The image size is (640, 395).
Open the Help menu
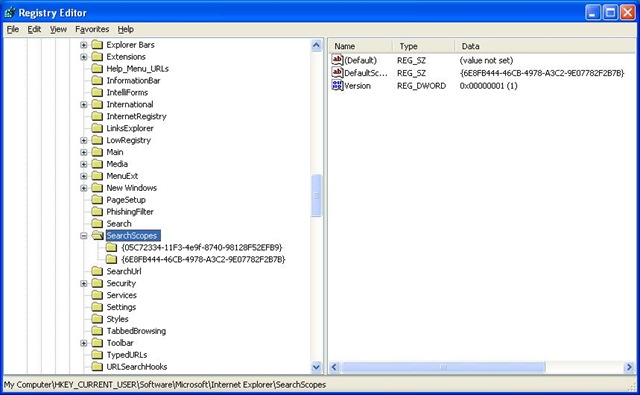tap(126, 29)
